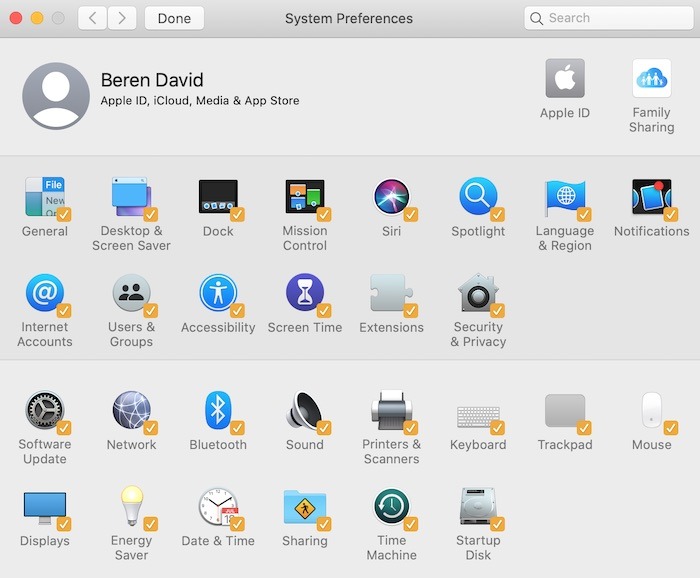Uncheck the Security & Privacy checkbox
The height and width of the screenshot is (578, 700).
(497, 311)
